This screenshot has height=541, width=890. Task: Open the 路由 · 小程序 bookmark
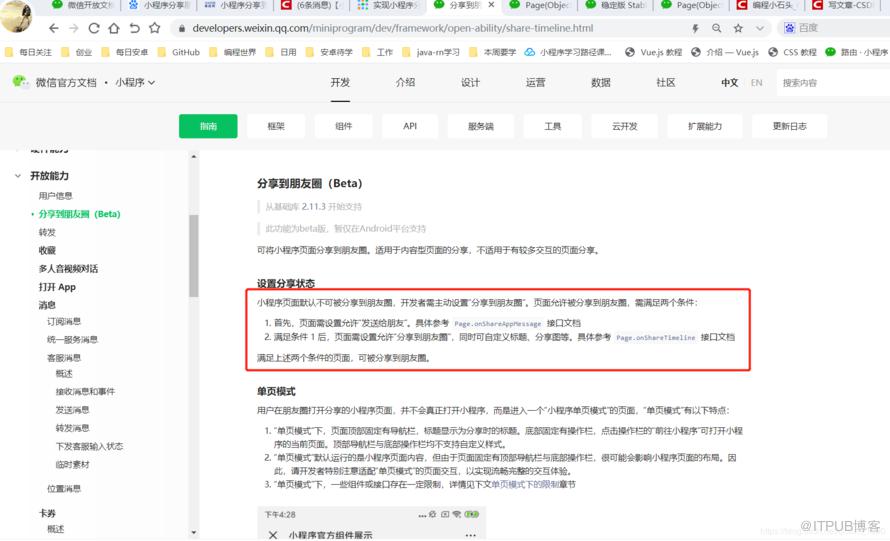coord(857,52)
